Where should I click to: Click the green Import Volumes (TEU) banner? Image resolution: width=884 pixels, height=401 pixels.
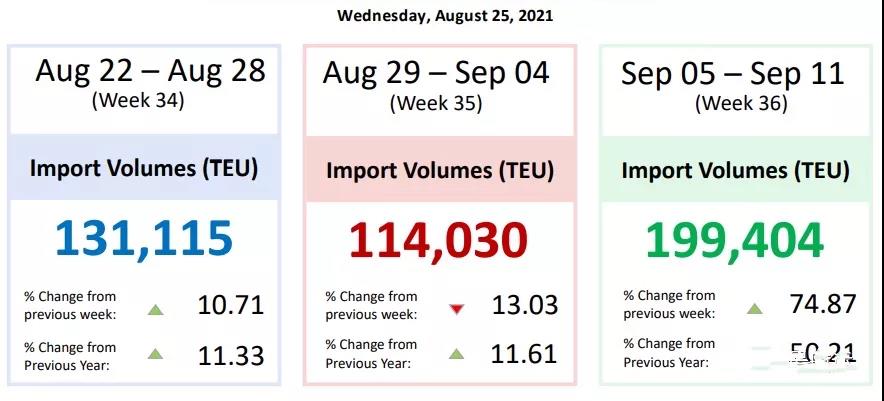click(x=735, y=170)
